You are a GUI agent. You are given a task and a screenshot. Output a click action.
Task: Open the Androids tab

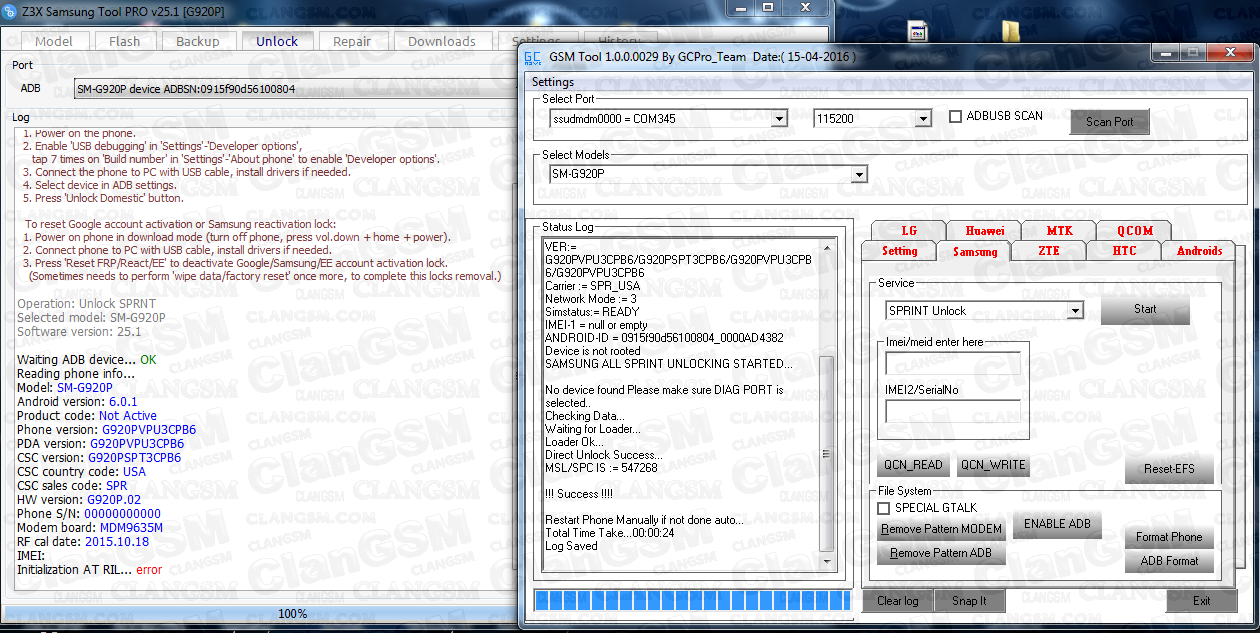[1199, 251]
